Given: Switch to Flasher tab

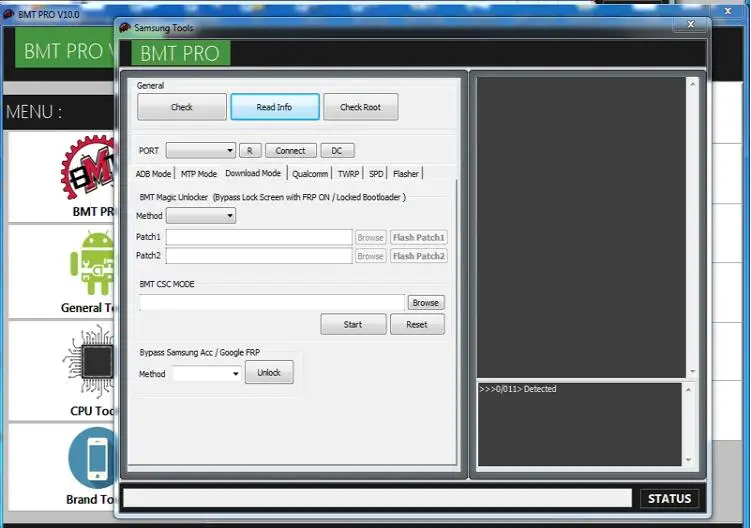Looking at the screenshot, I should (406, 173).
